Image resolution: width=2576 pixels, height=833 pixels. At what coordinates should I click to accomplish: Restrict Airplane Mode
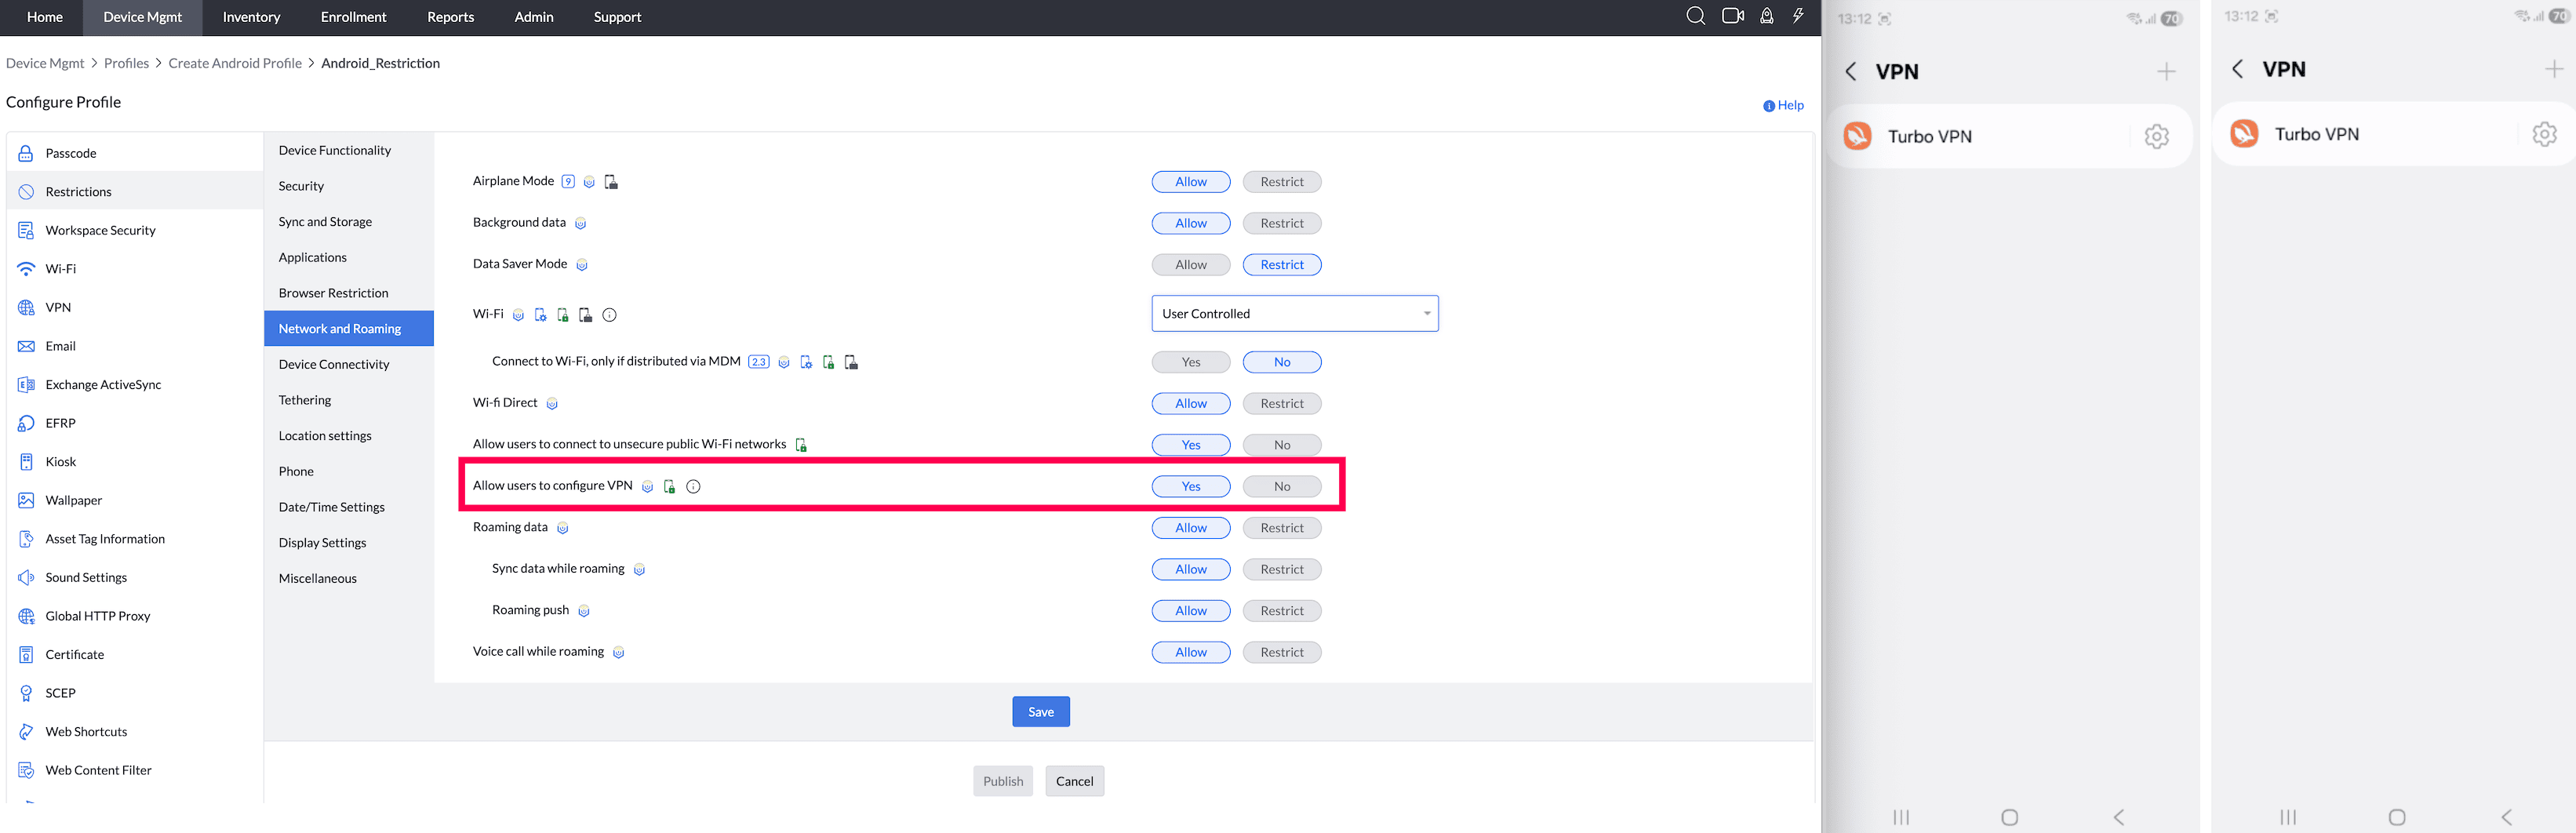(x=1282, y=181)
